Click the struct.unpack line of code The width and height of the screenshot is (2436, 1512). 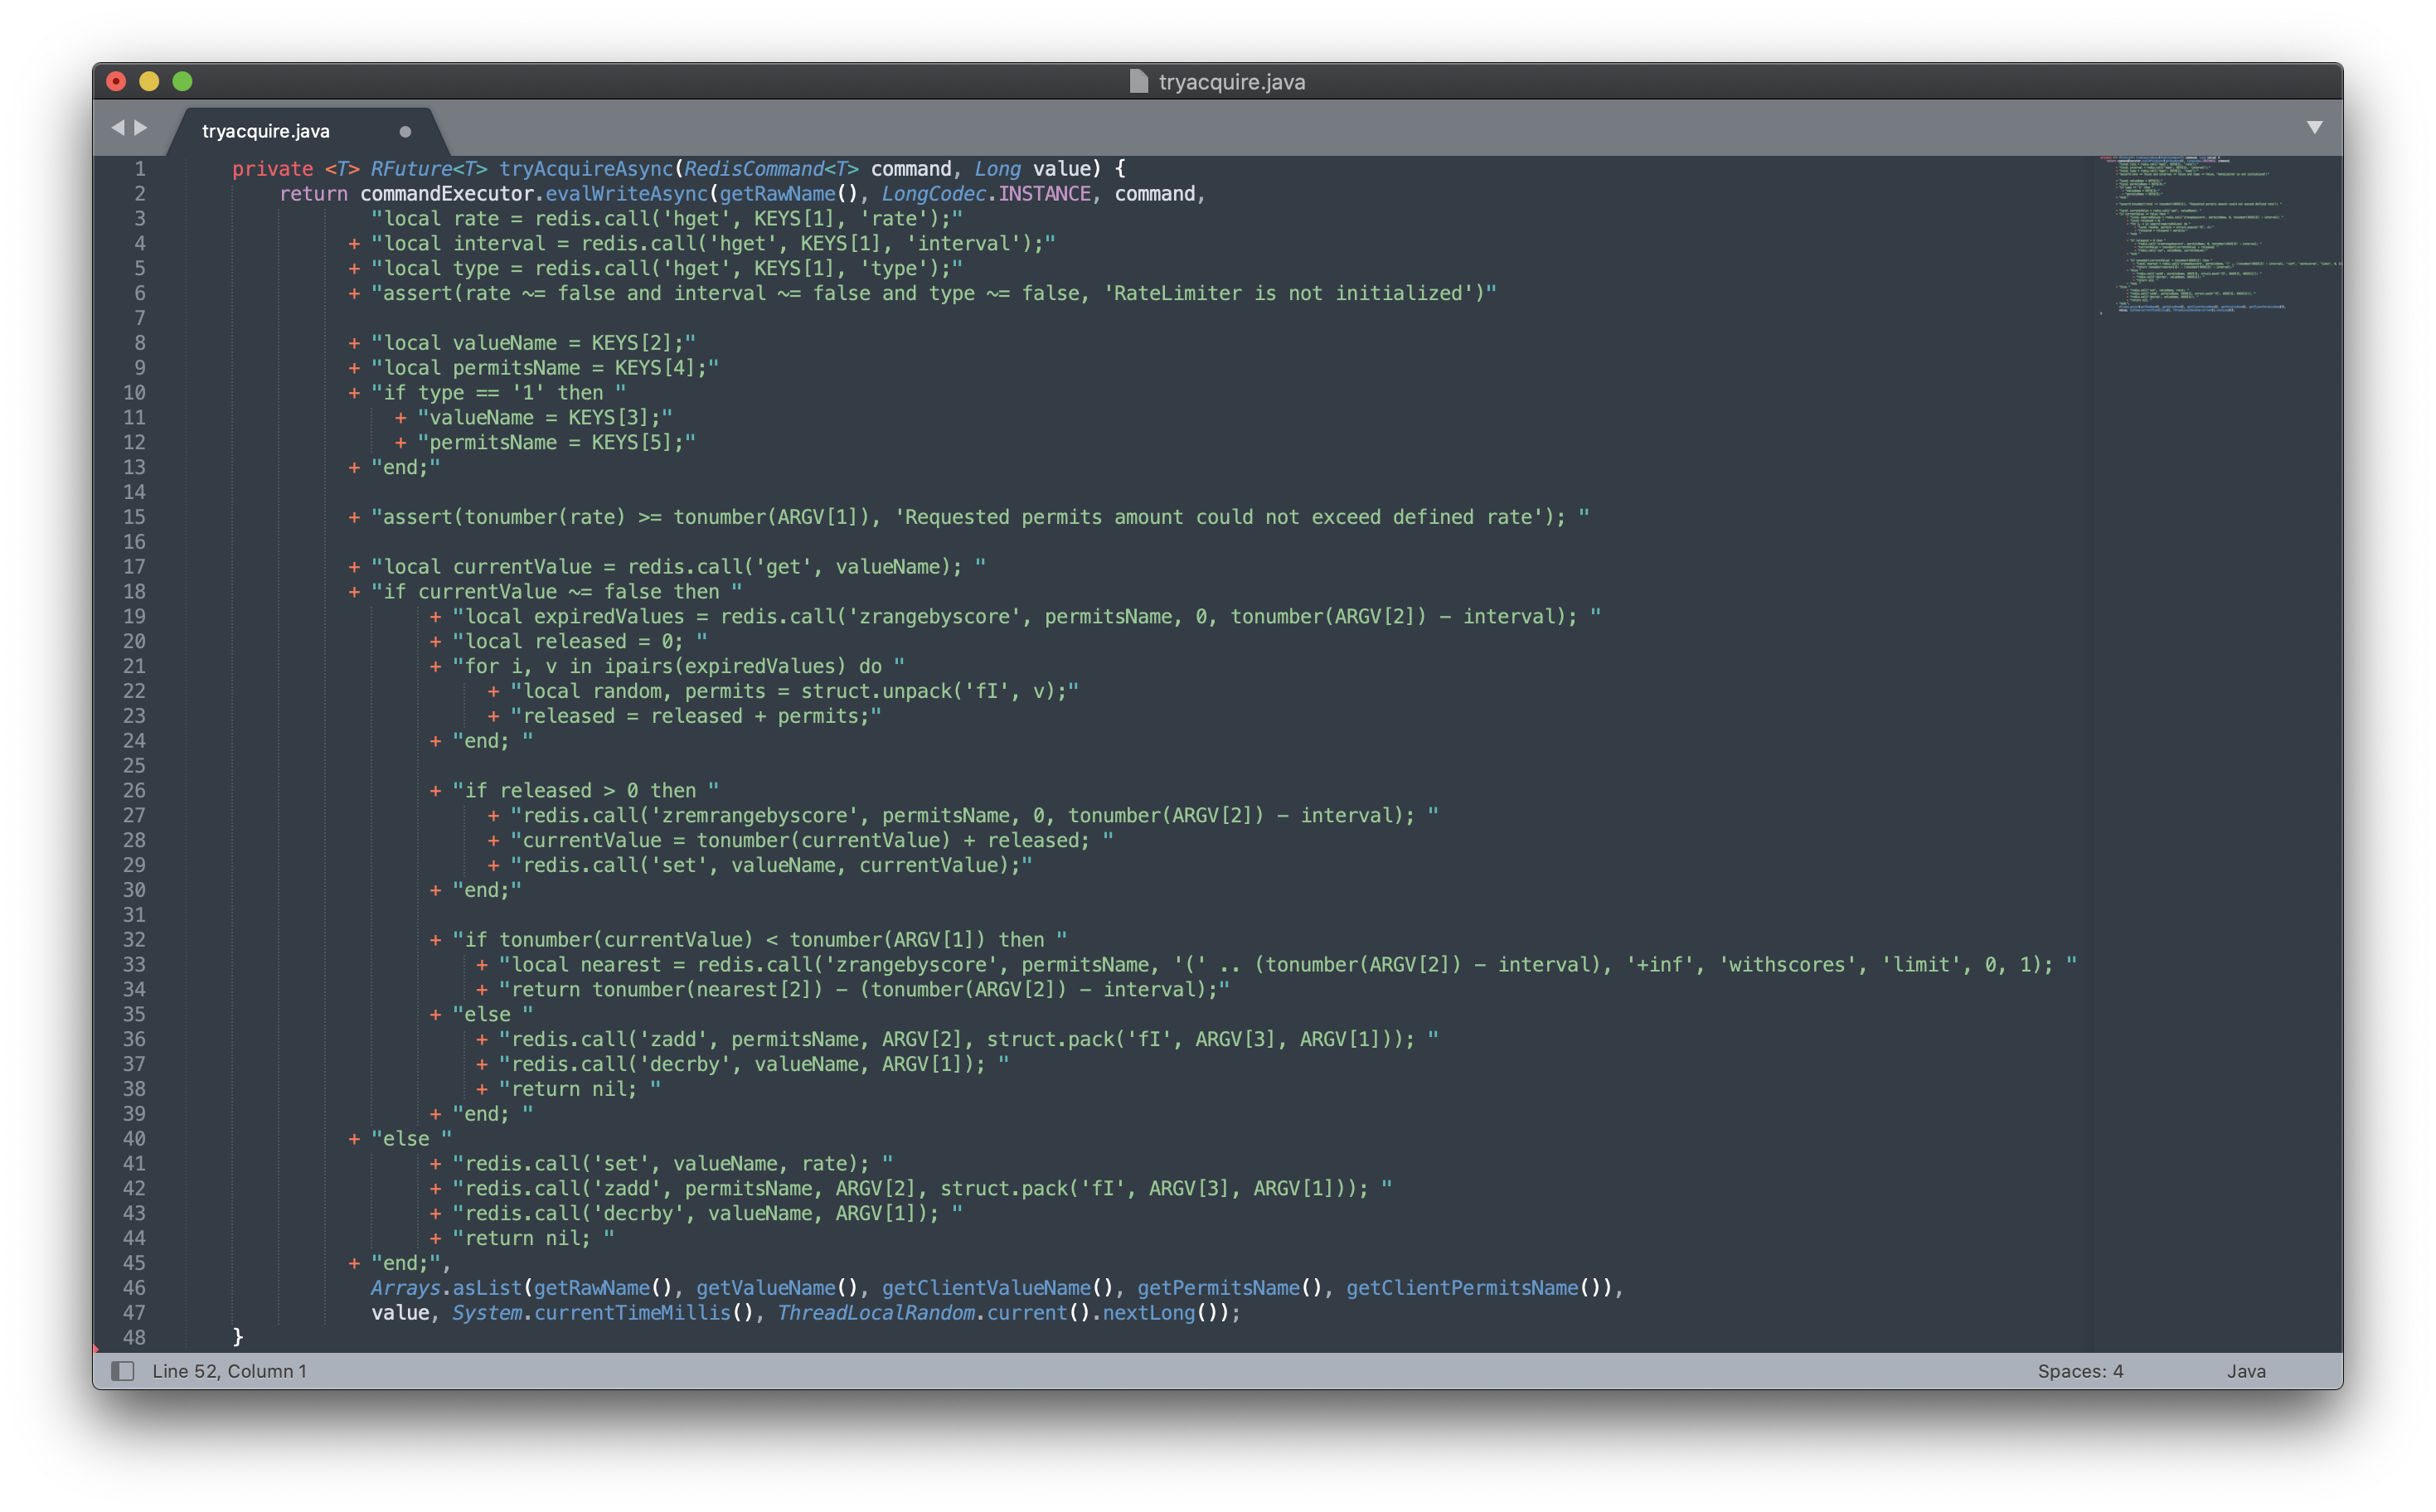pyautogui.click(x=795, y=691)
